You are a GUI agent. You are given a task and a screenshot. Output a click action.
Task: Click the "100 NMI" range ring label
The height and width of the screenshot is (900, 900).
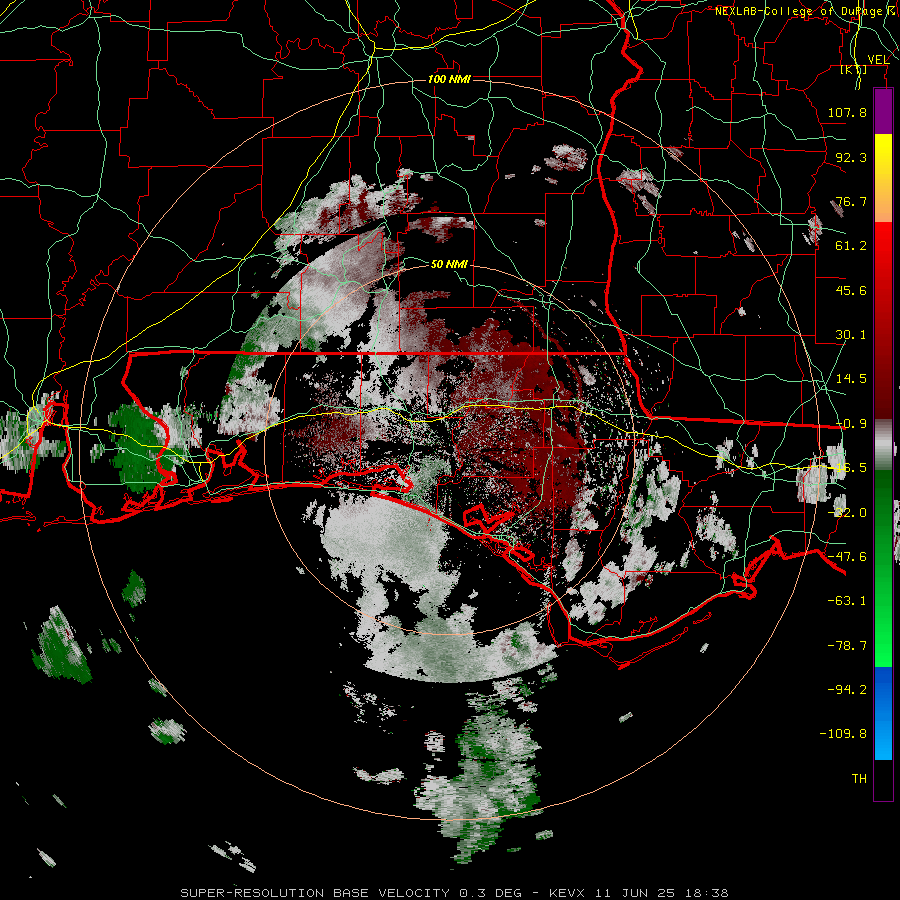(x=449, y=79)
